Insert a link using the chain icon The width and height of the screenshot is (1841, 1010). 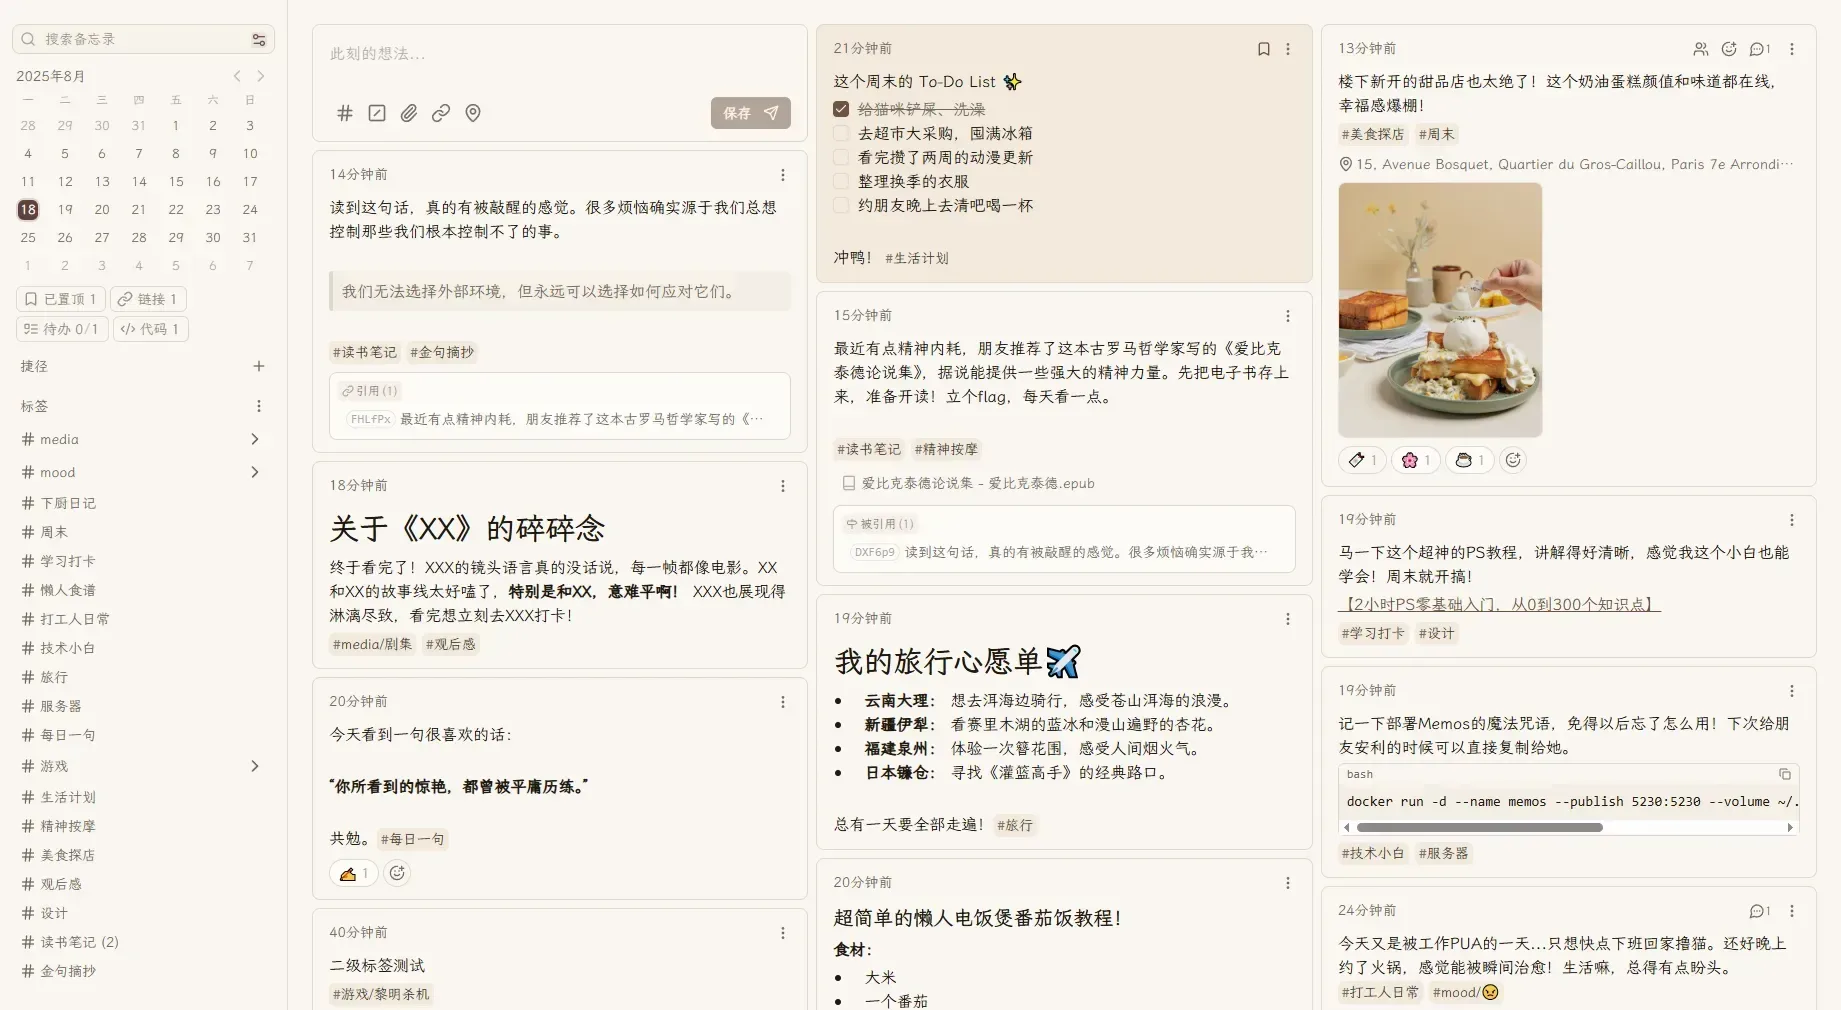(441, 113)
